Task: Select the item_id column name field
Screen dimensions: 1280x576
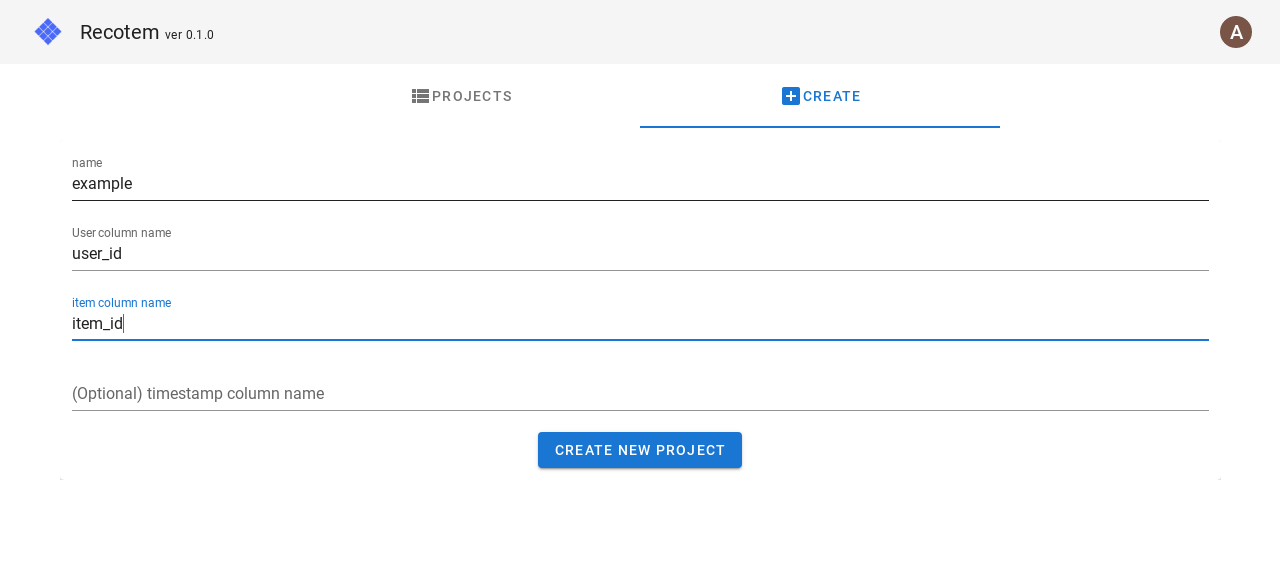Action: pos(400,323)
